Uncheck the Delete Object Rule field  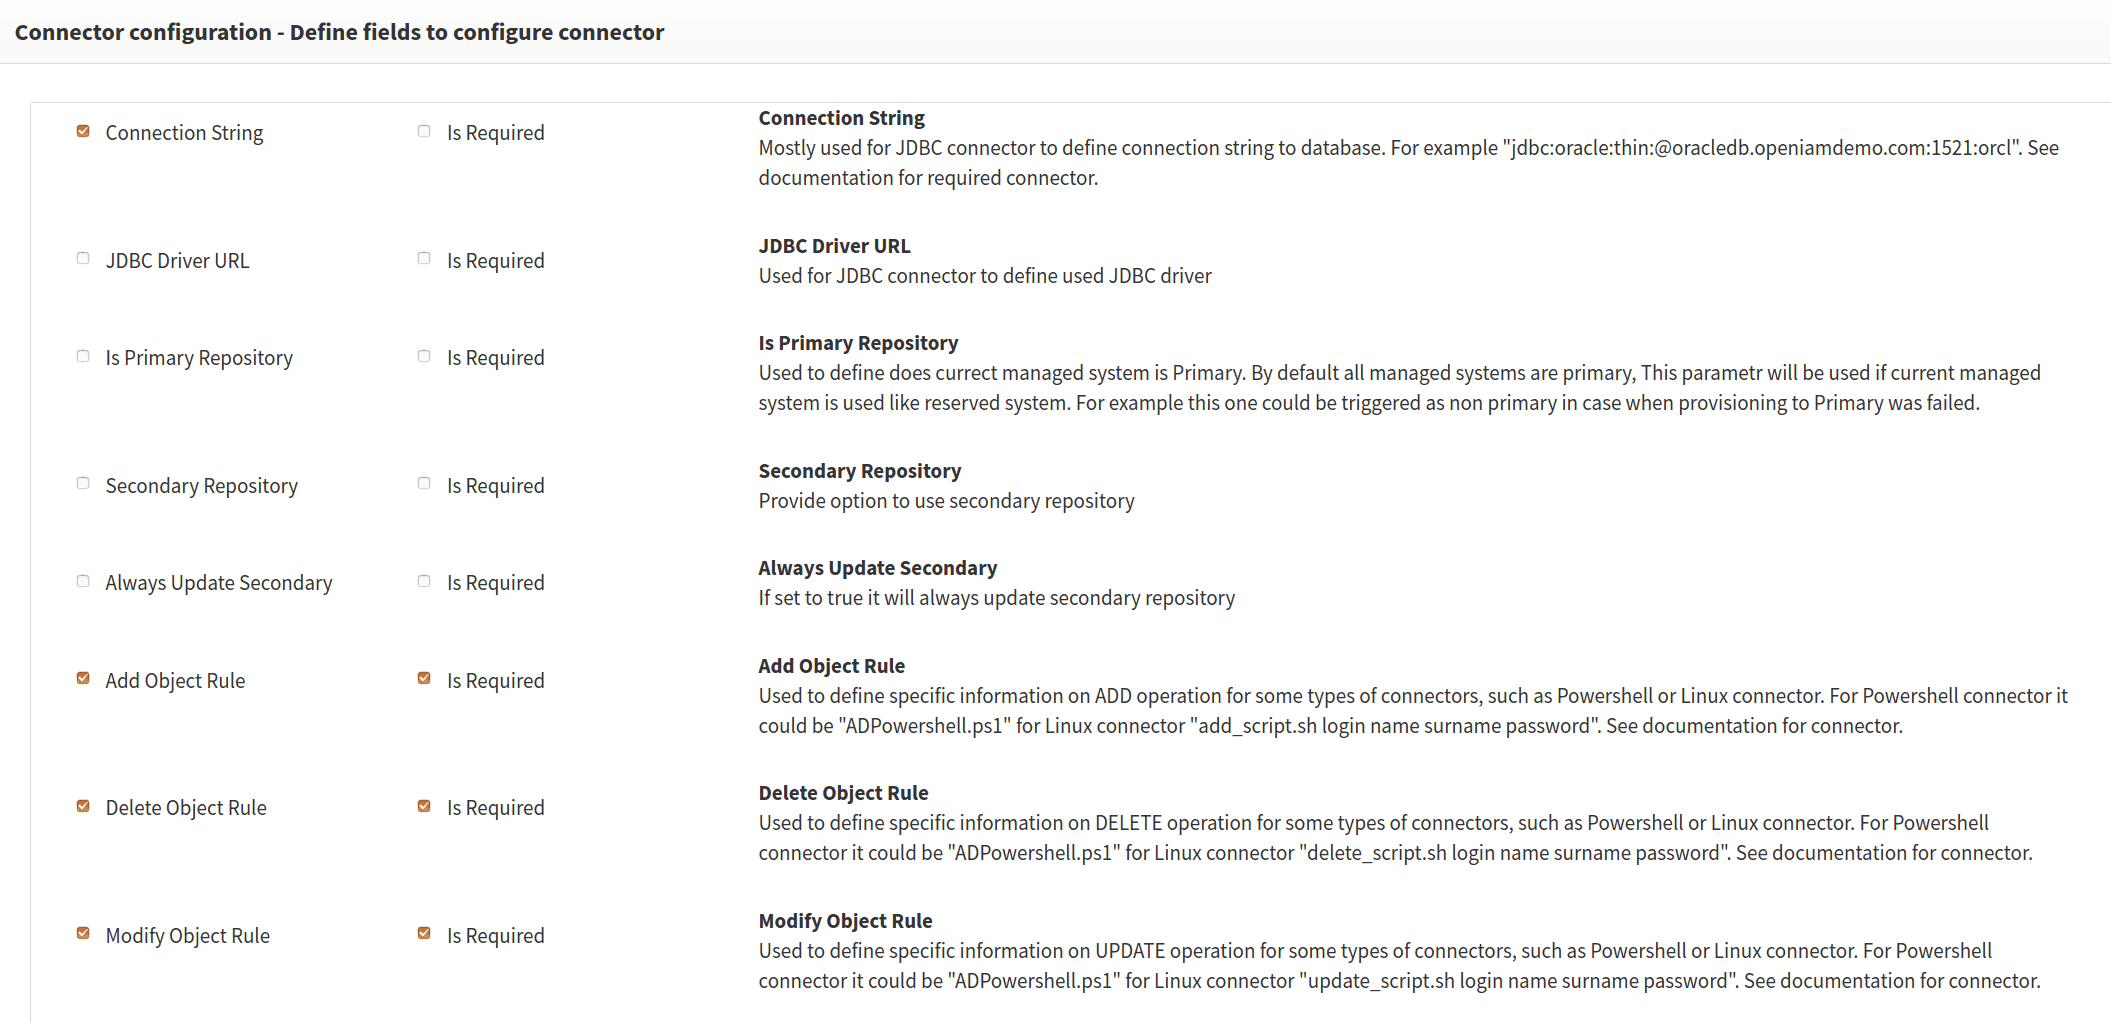83,806
